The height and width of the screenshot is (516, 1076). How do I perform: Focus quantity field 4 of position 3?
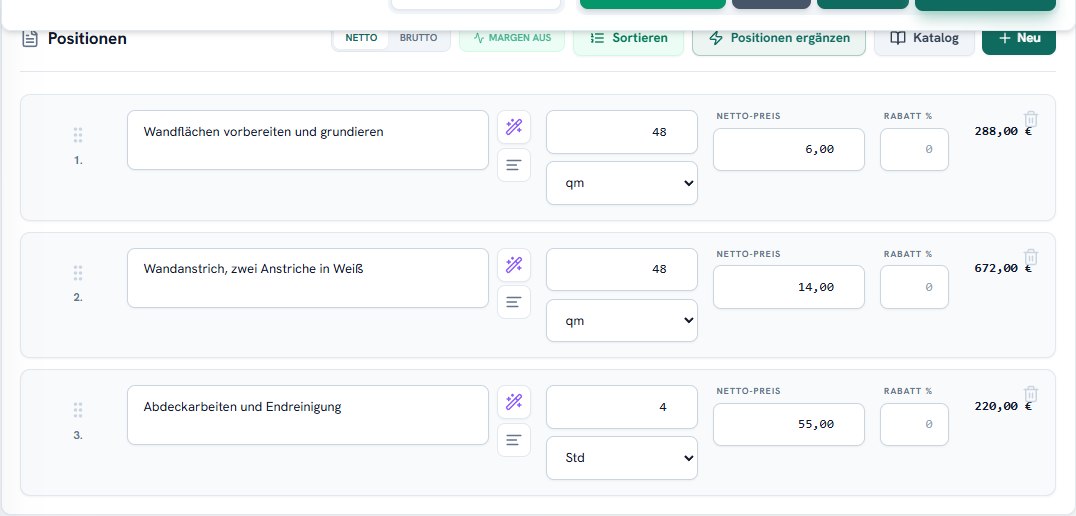click(x=622, y=407)
